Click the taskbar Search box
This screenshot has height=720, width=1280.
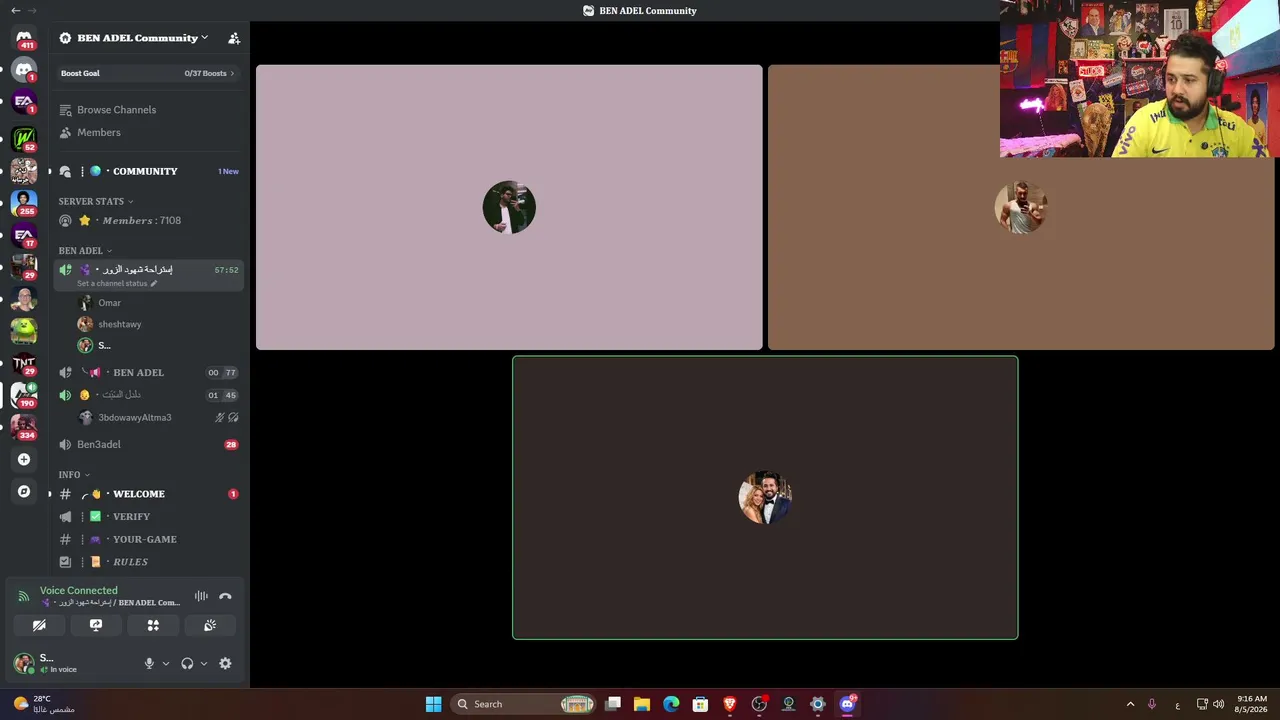[x=523, y=704]
